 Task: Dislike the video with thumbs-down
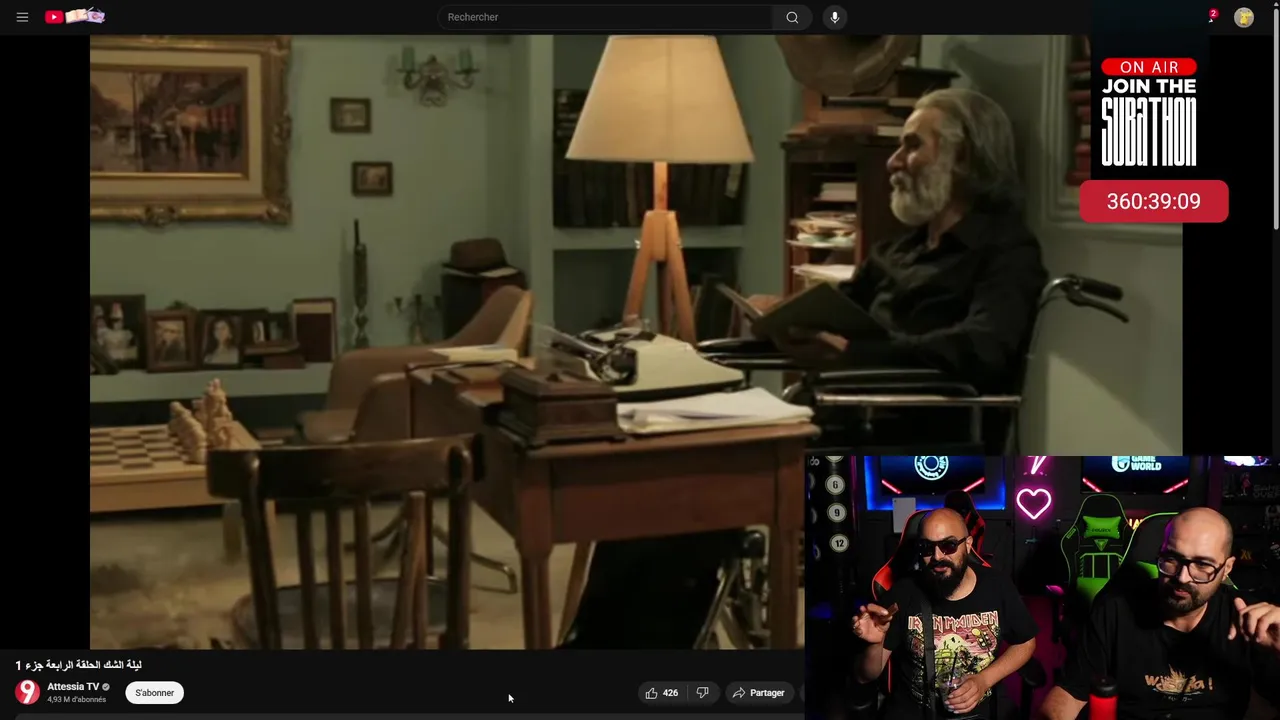[703, 693]
